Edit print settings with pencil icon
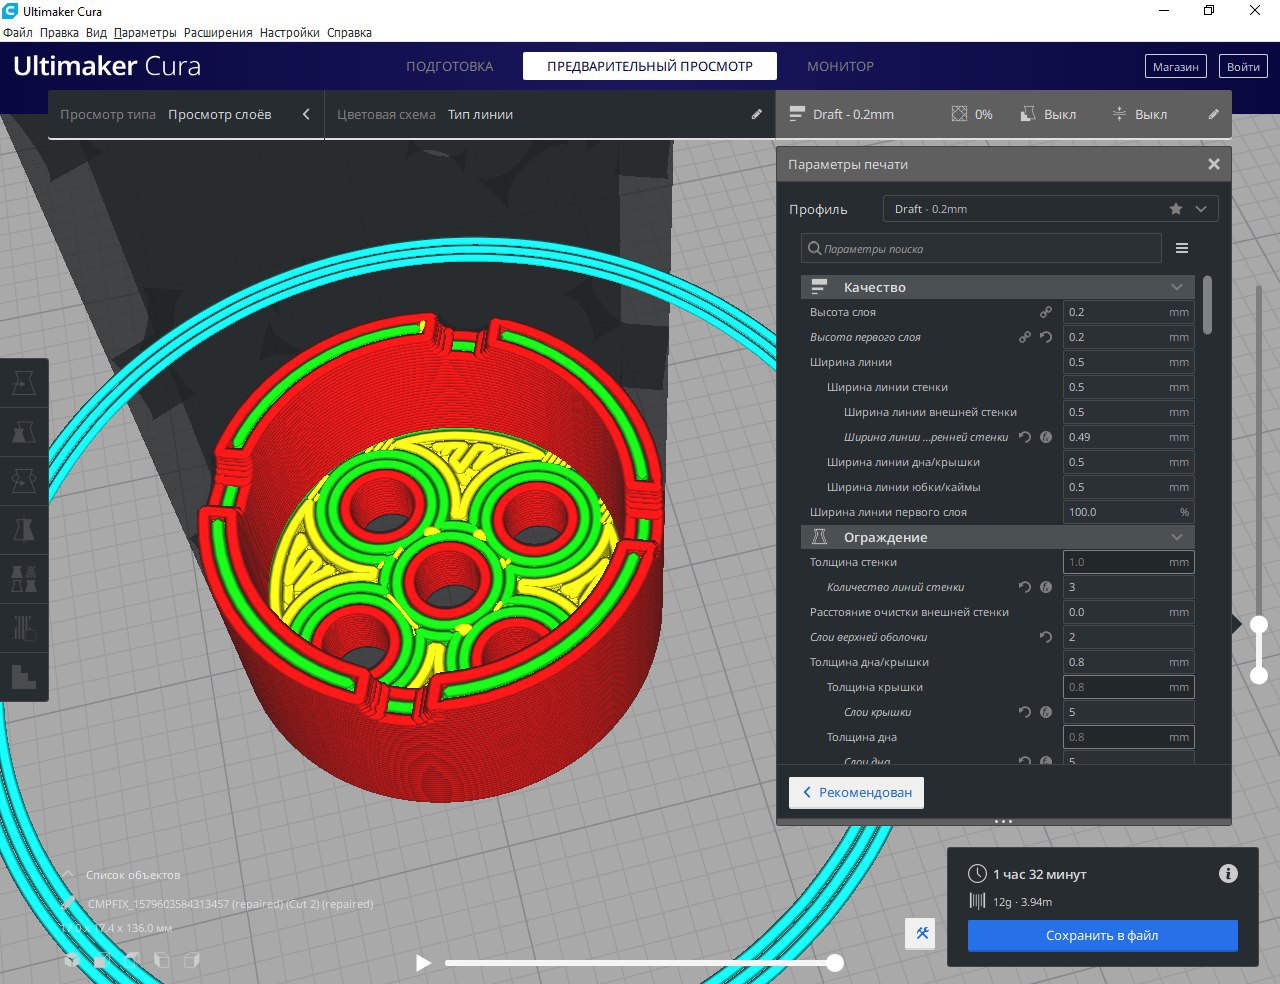The width and height of the screenshot is (1280, 984). point(1214,114)
